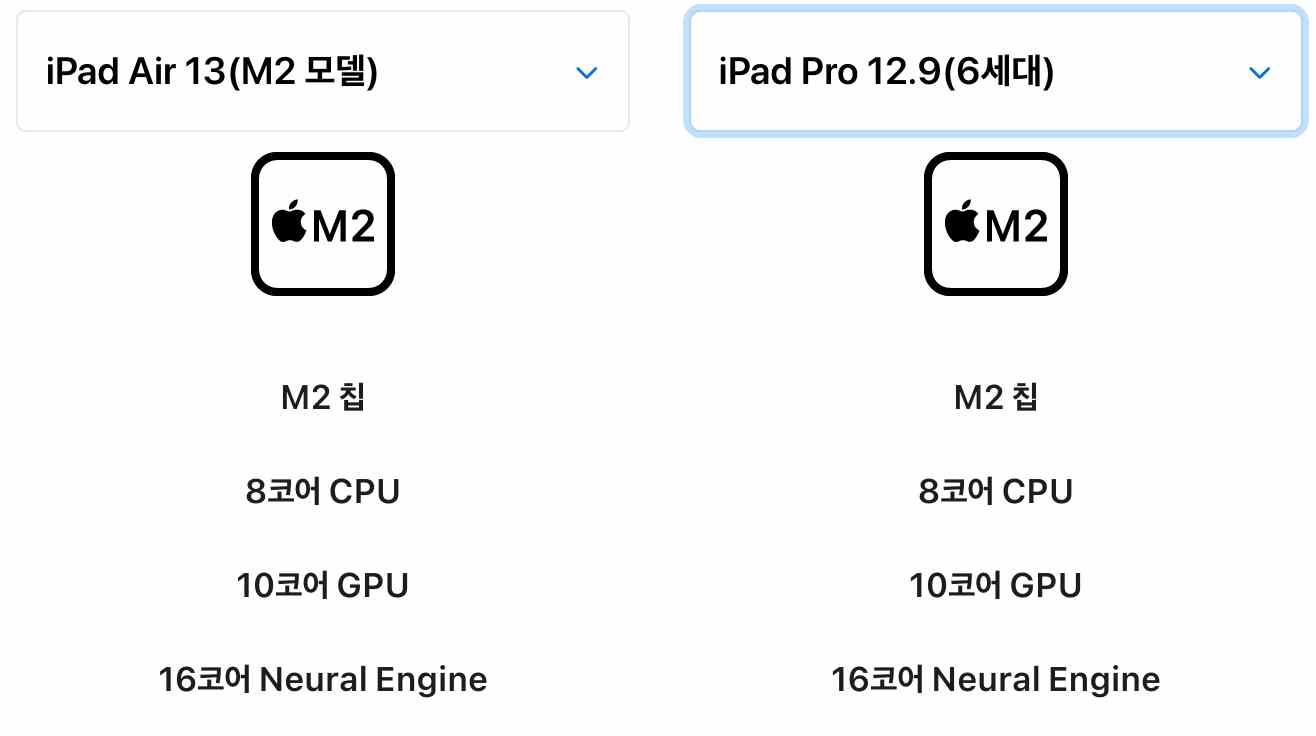Click the 8코어 CPU spec under iPad Air
Screen dimensions: 1316x736
323,491
